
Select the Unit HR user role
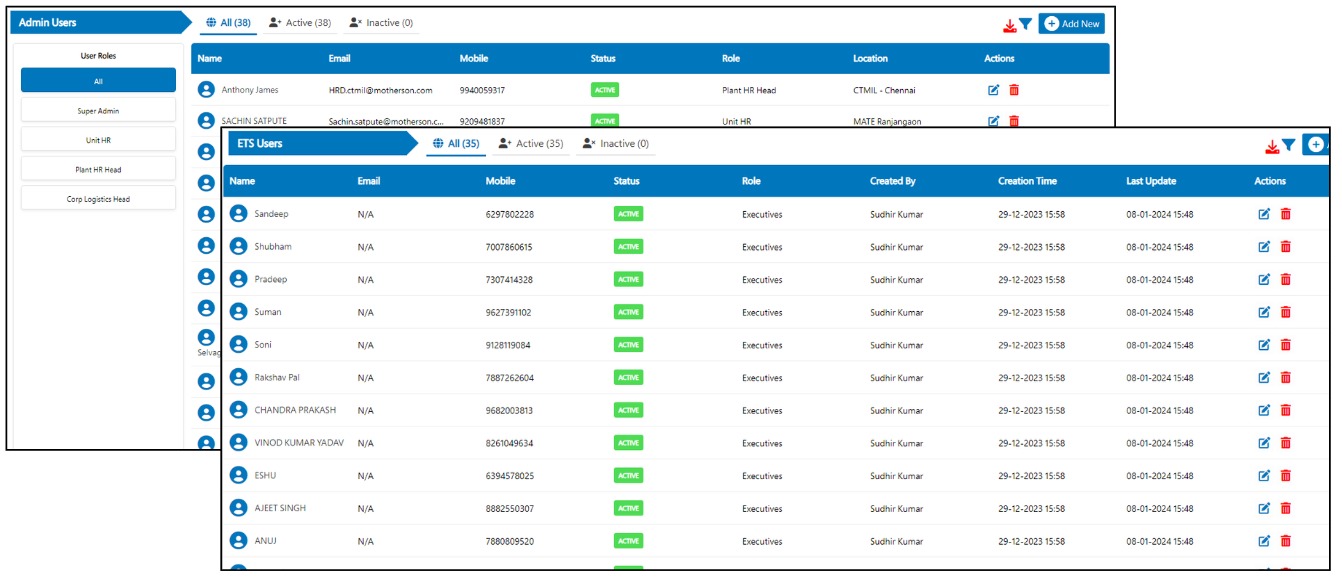98,141
